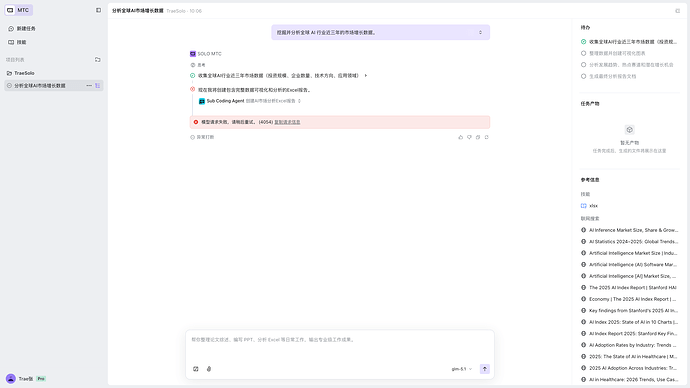This screenshot has width=690, height=388.
Task: Open AI Index 2025: State of AI in 10 Charts
Action: click(629, 322)
